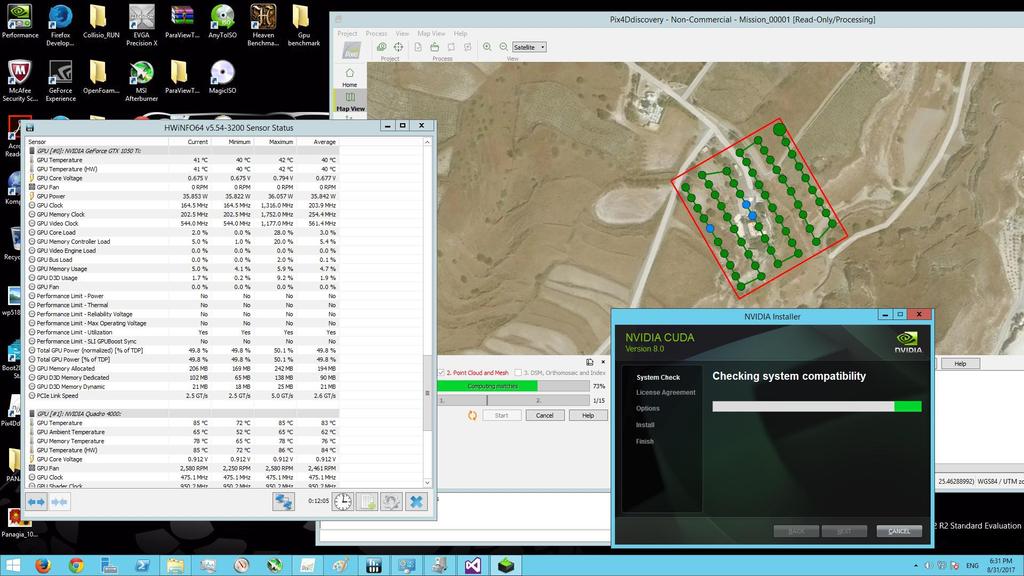Toggle DSM, Orthomosaic and Index checkbox
The width and height of the screenshot is (1024, 576).
(x=519, y=372)
